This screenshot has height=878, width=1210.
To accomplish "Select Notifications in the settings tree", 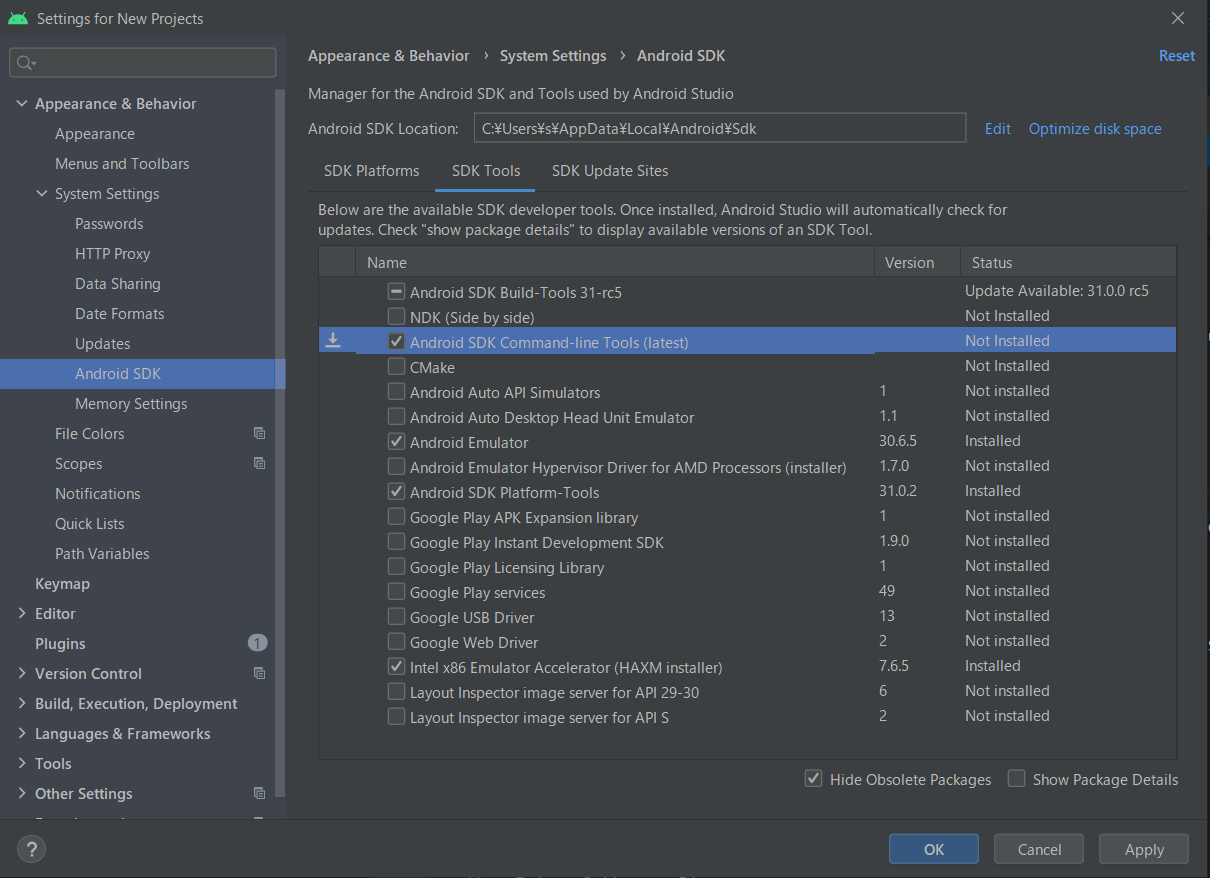I will tap(97, 494).
